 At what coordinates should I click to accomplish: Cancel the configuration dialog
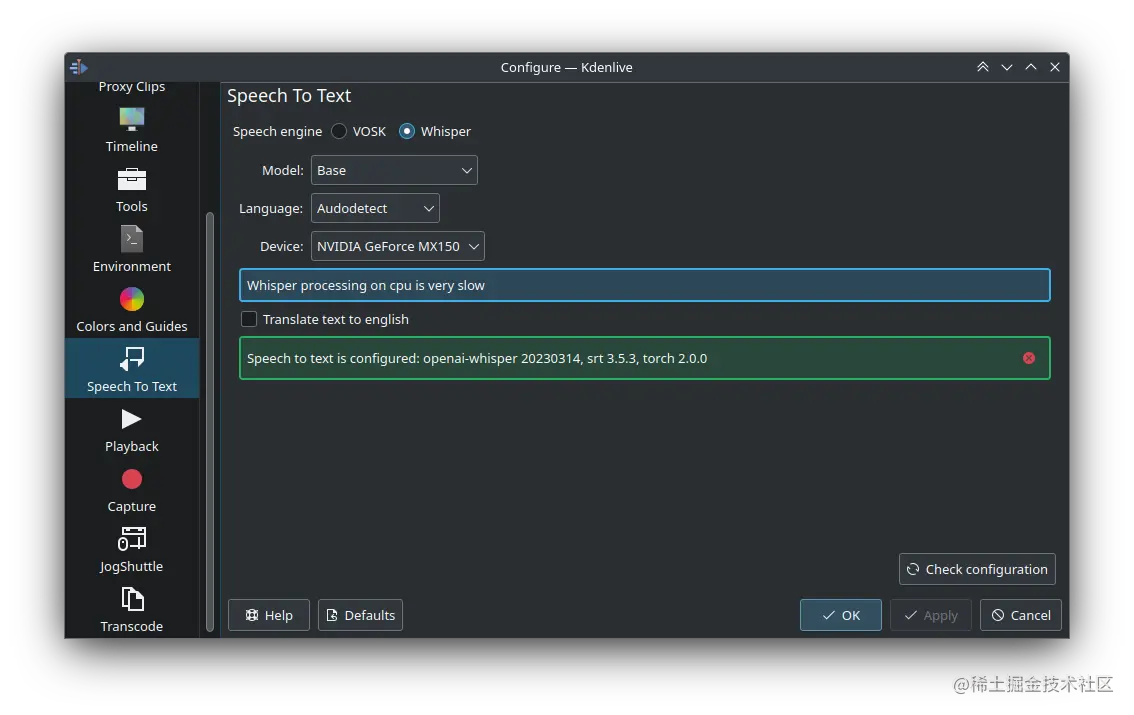[1020, 615]
